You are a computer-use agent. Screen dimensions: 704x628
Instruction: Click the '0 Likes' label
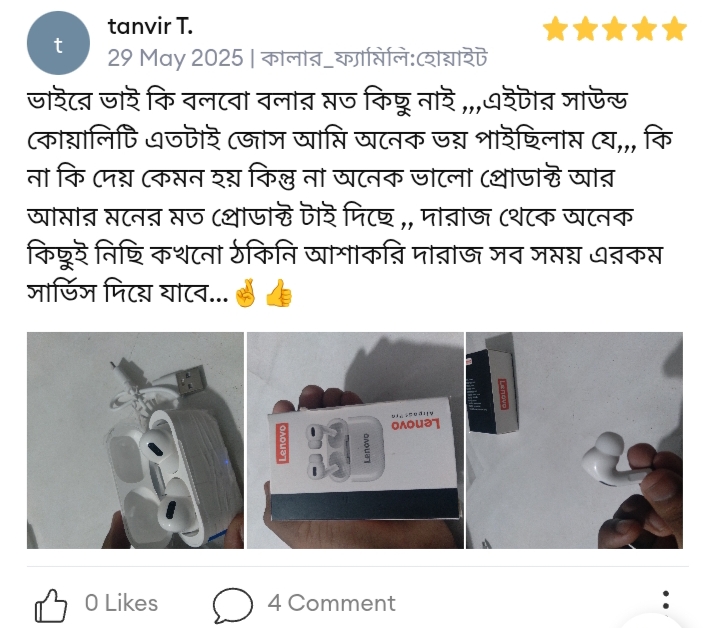[121, 603]
